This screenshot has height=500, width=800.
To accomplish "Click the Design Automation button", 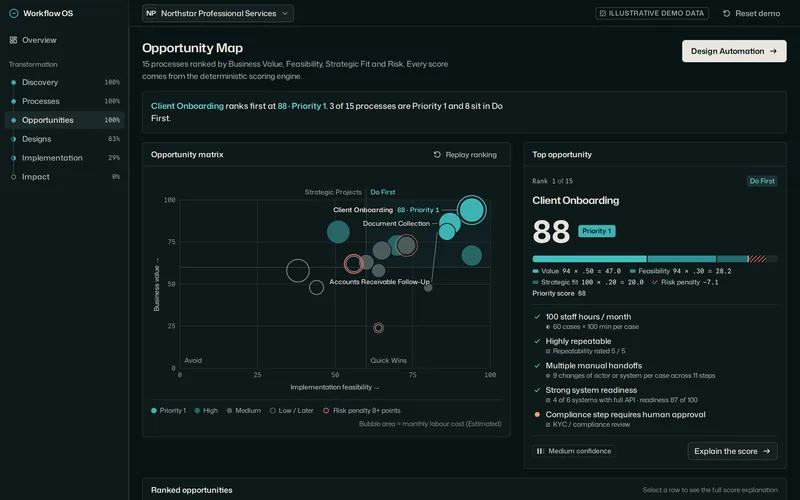I will pyautogui.click(x=734, y=51).
